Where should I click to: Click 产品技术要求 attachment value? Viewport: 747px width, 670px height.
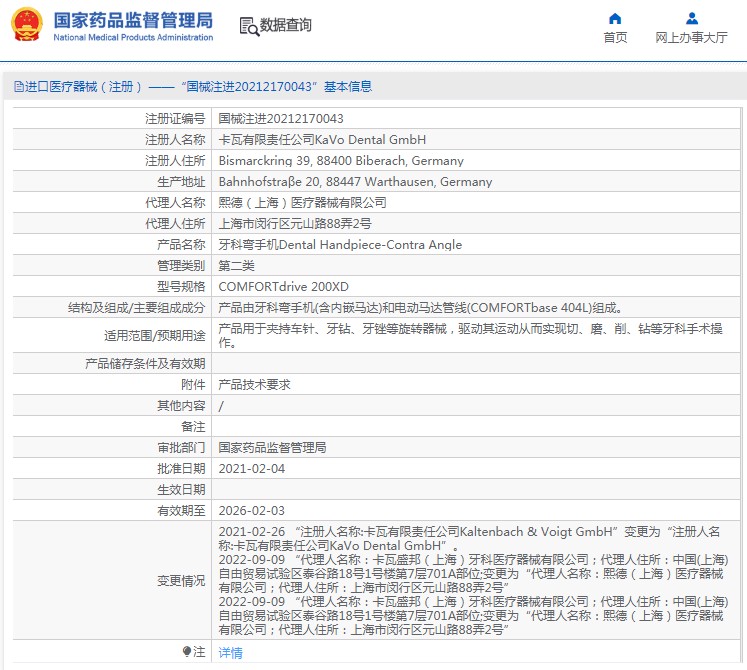pos(254,385)
